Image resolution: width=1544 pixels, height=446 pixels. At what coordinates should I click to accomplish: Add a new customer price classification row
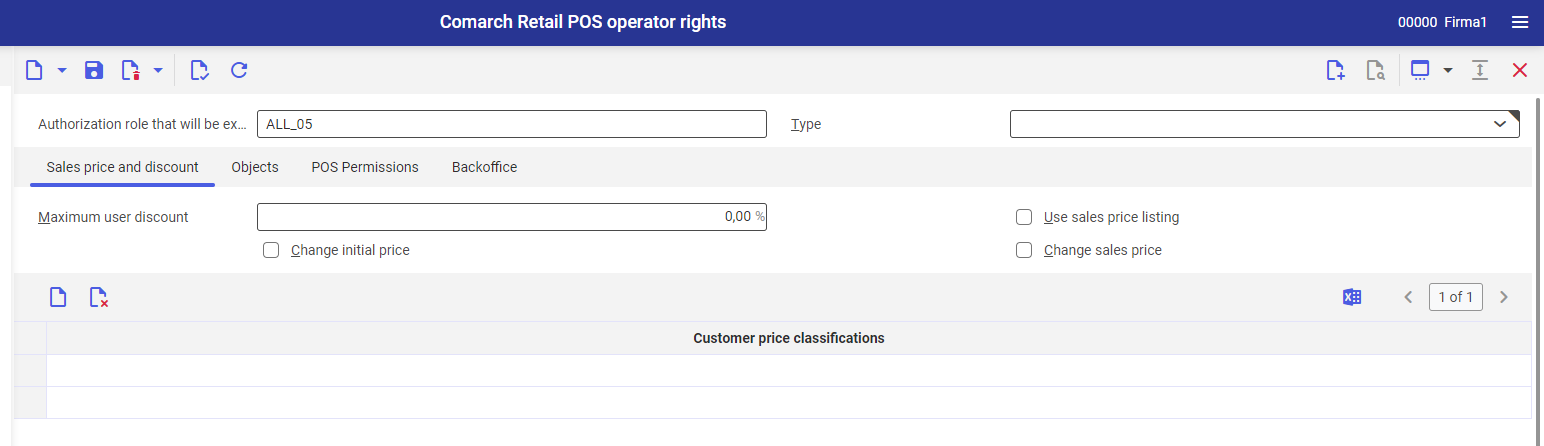point(58,297)
